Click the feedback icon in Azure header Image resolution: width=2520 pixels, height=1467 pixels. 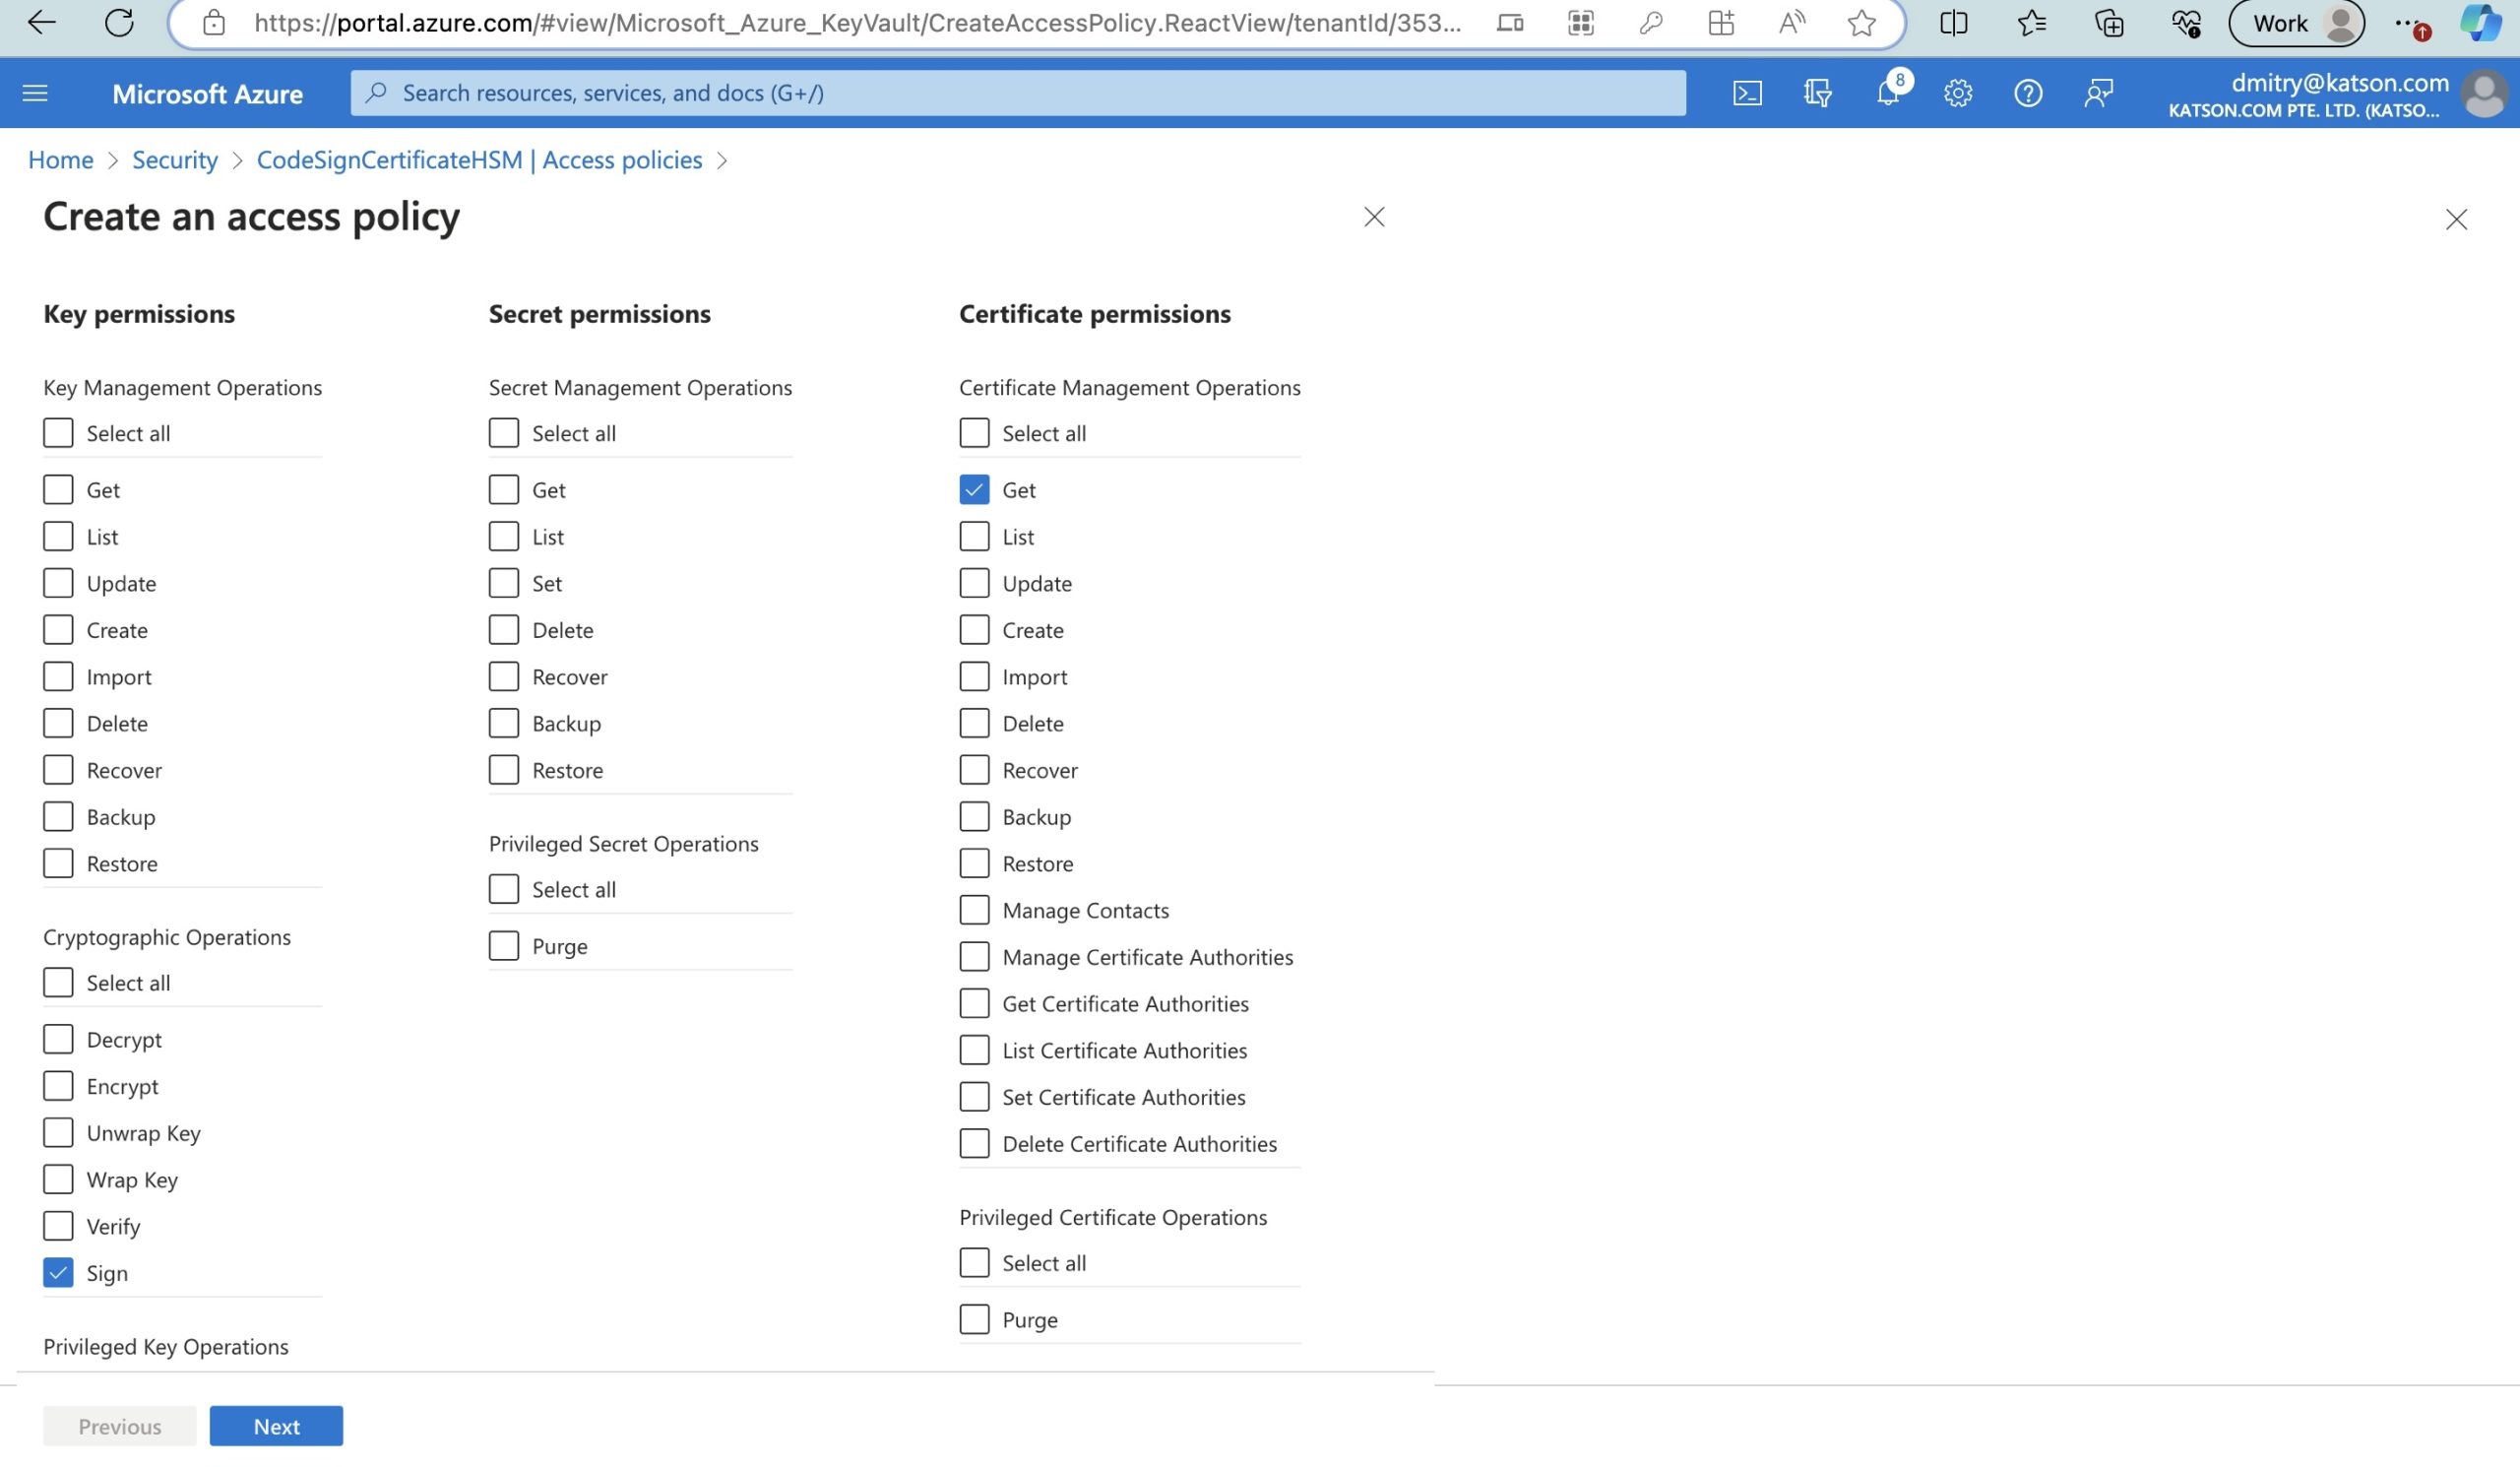[2098, 93]
